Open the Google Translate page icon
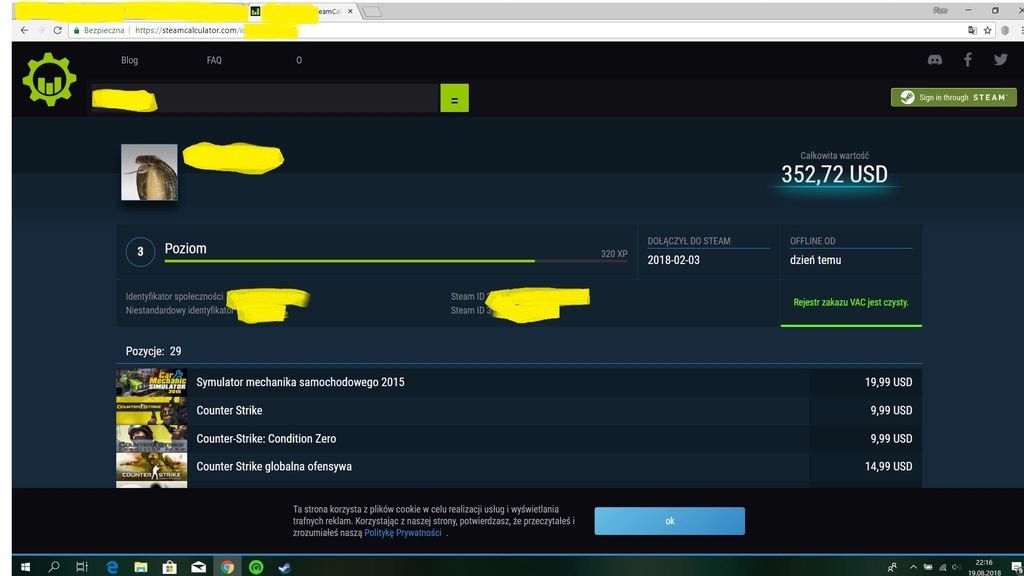The height and width of the screenshot is (576, 1024). coord(972,30)
